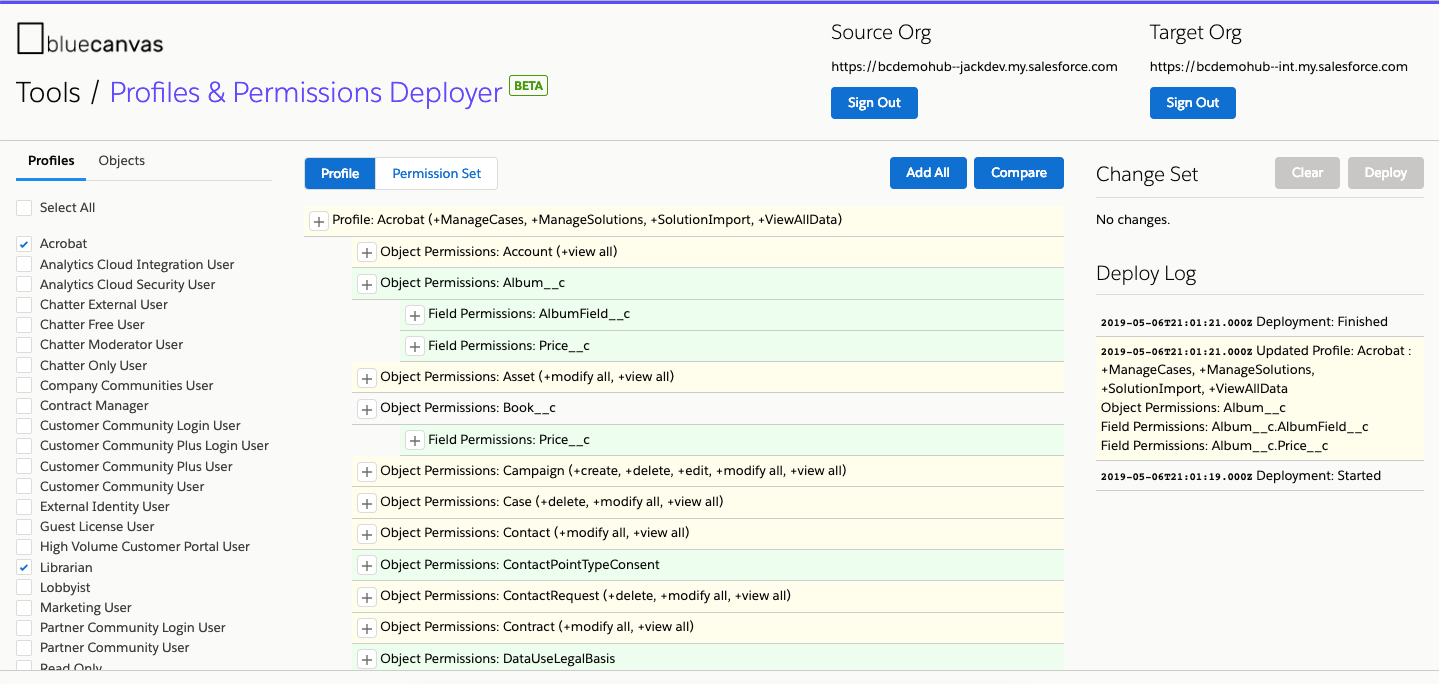Click the bluecanvas logo
This screenshot has height=684, width=1439.
[90, 40]
